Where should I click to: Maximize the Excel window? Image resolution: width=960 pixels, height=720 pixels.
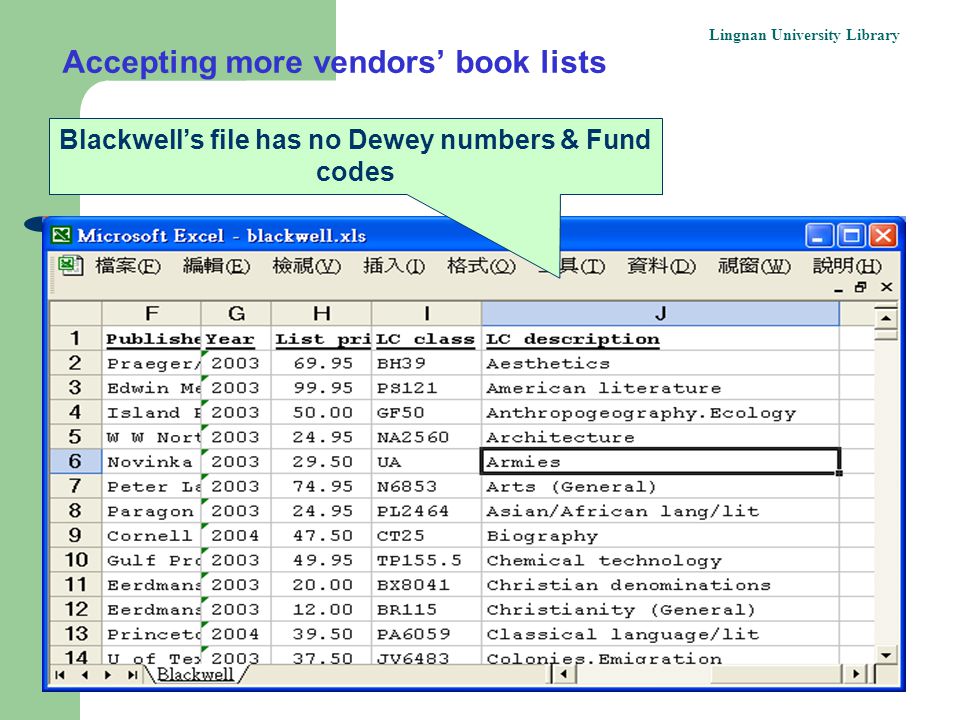point(851,235)
